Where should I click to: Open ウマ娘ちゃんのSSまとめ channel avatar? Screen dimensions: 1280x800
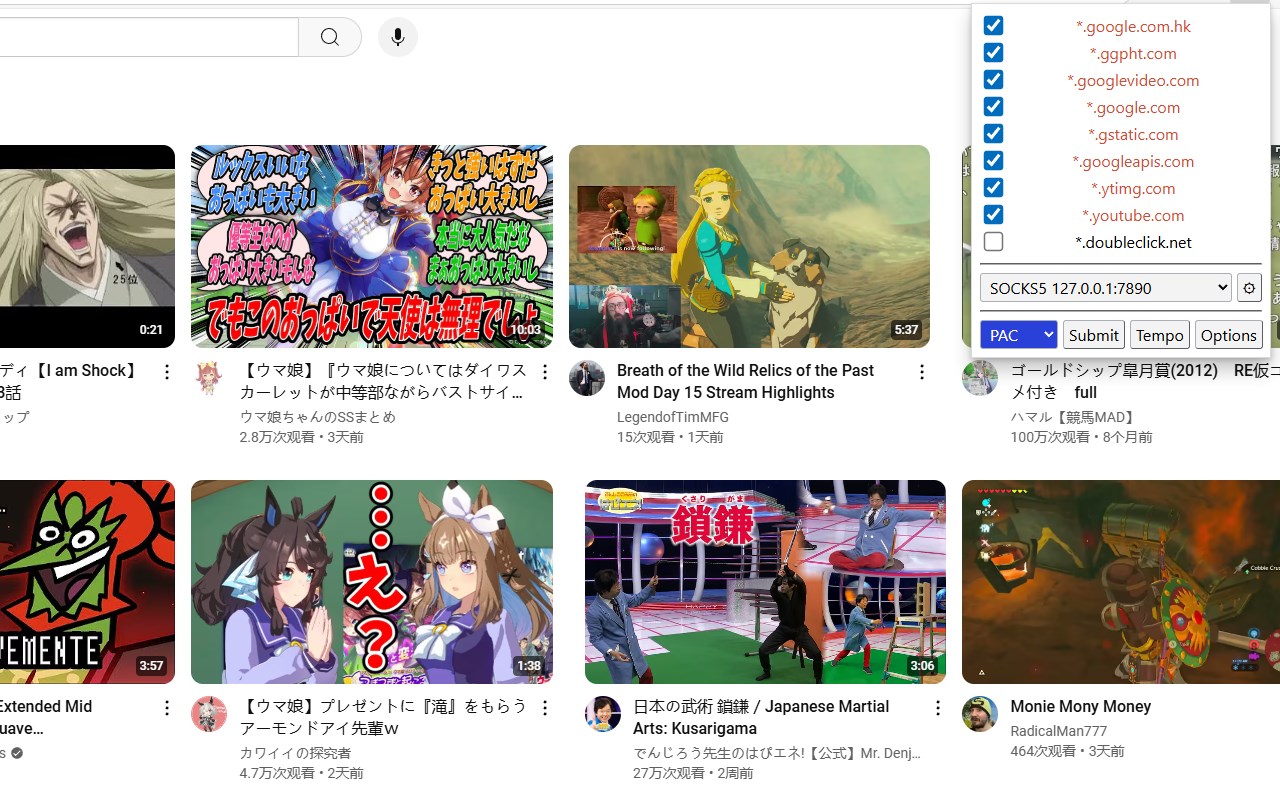click(209, 378)
